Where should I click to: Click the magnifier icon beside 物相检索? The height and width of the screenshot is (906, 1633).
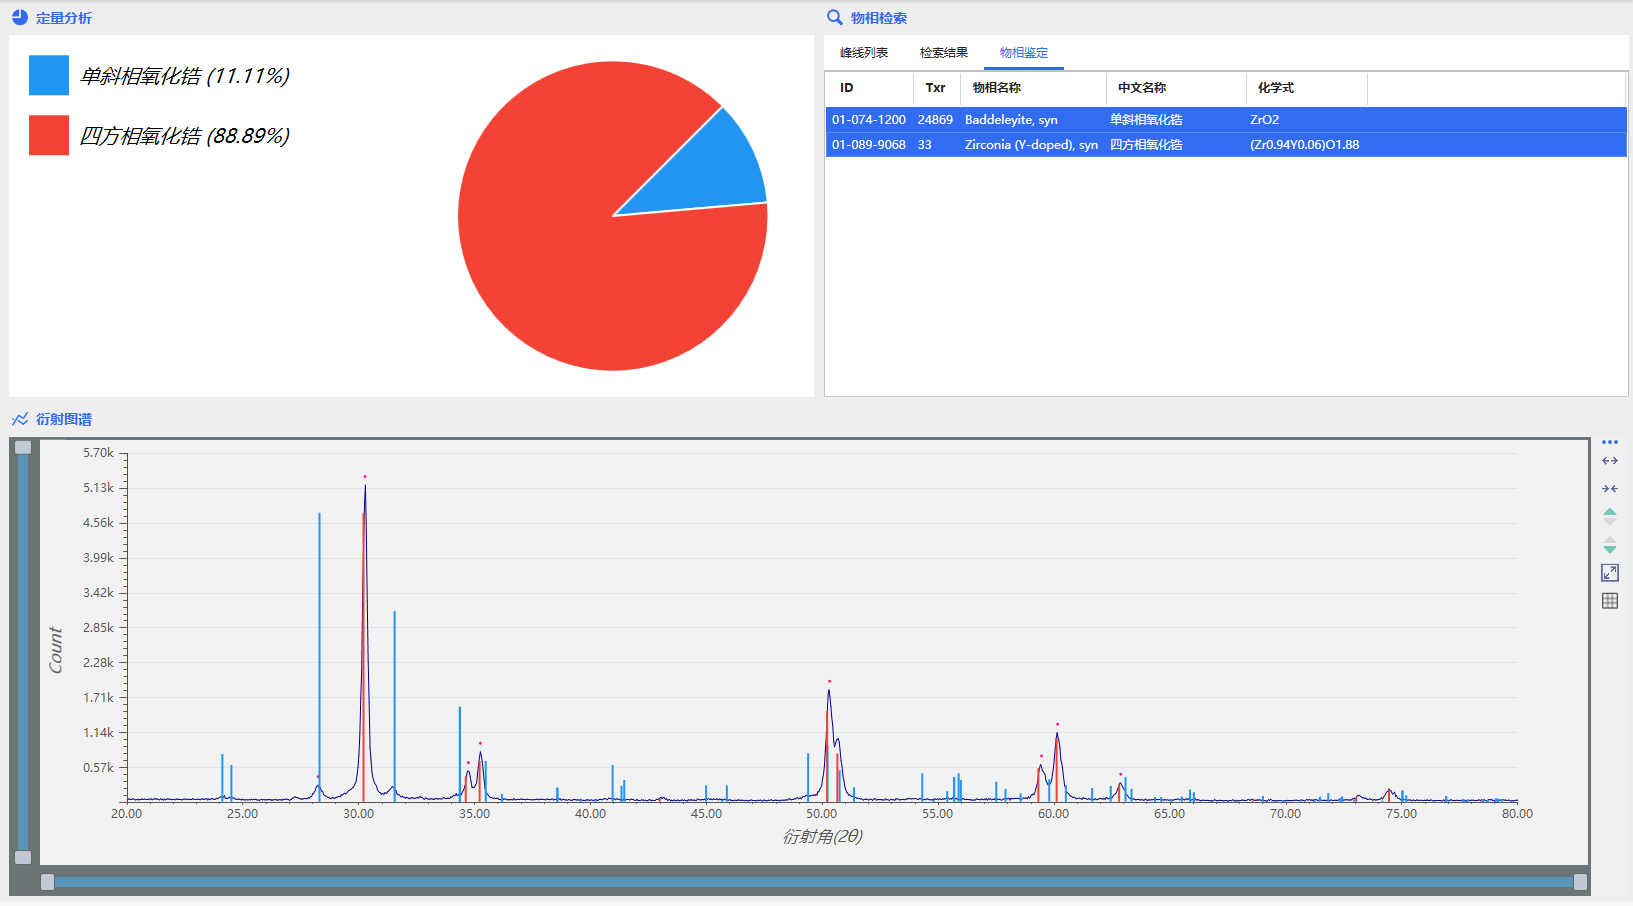pos(834,18)
